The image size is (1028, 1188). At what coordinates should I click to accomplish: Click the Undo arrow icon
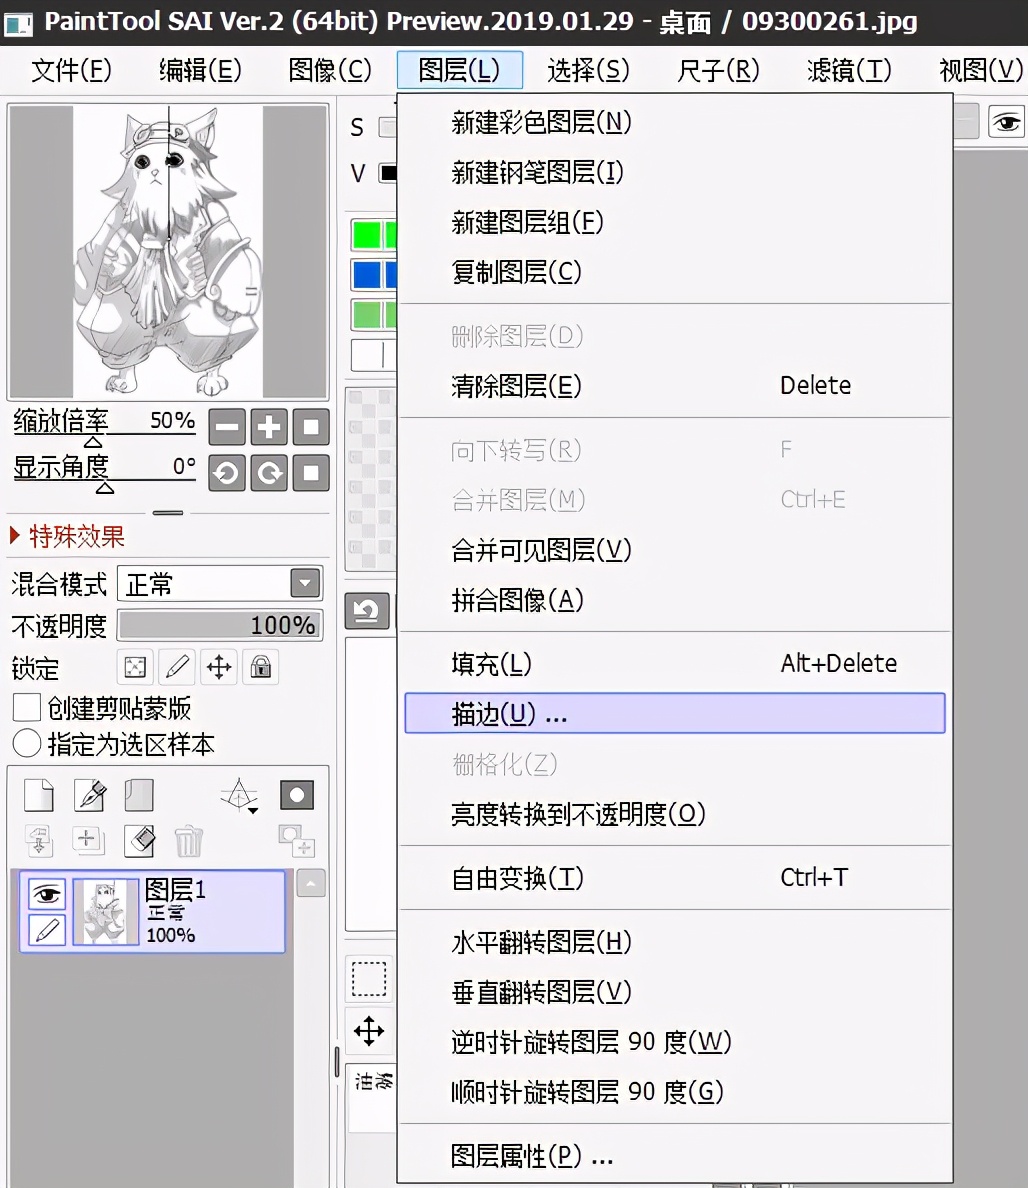pyautogui.click(x=367, y=611)
